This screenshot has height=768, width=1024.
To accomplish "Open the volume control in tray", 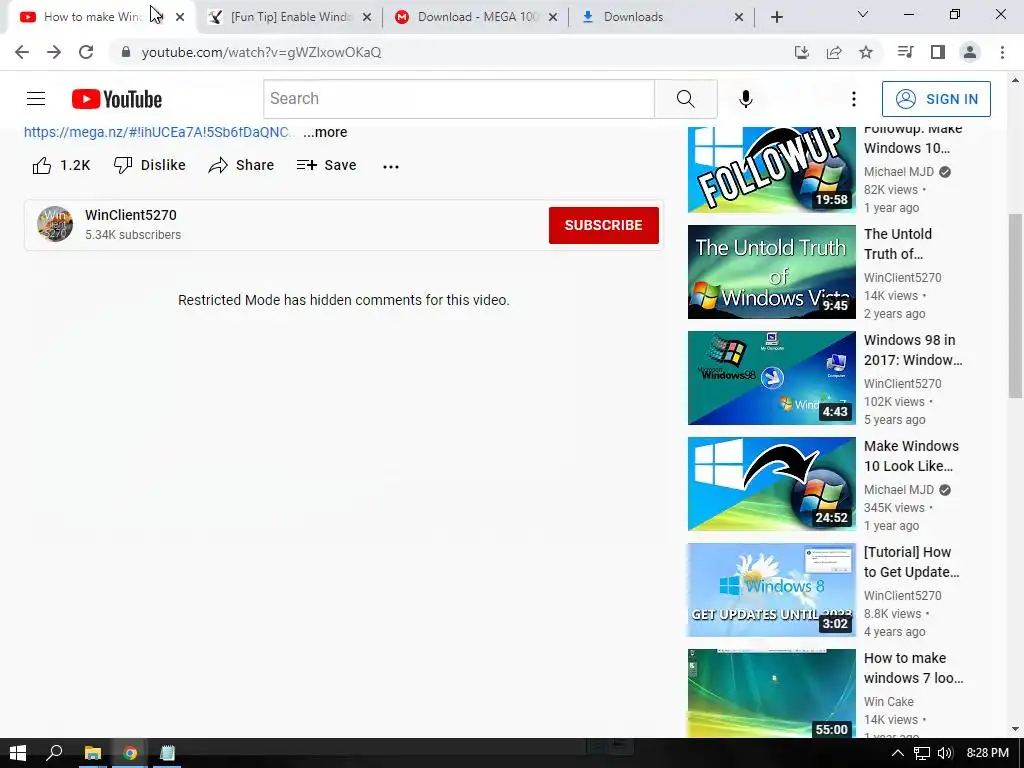I will 944,753.
